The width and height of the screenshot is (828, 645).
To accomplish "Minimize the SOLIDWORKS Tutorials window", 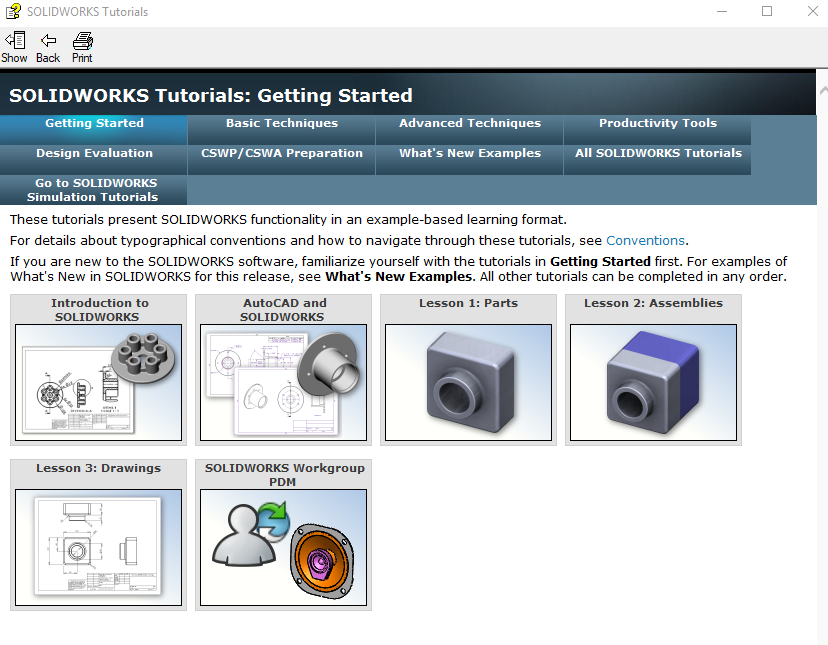I will point(722,11).
